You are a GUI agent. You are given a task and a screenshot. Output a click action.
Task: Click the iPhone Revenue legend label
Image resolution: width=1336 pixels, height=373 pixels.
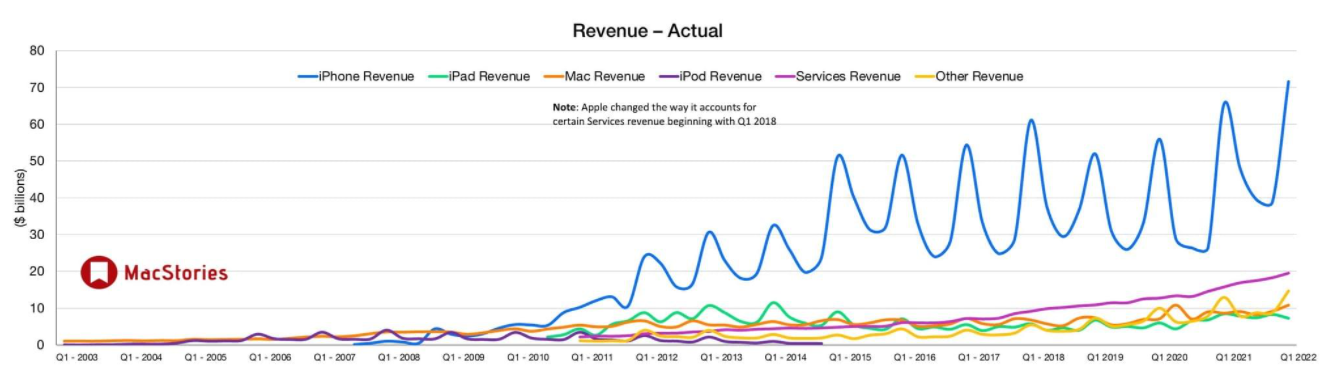click(x=366, y=76)
